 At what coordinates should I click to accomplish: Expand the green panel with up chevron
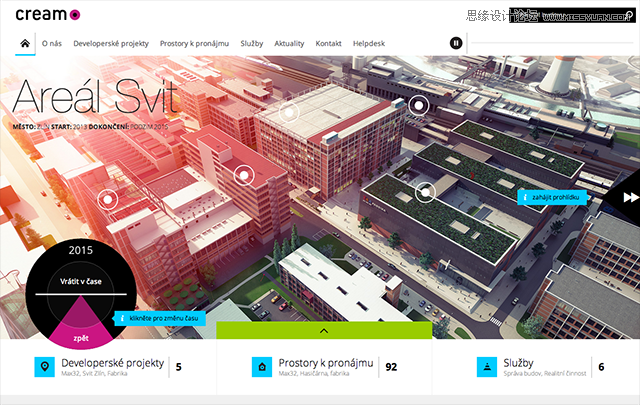tap(324, 330)
